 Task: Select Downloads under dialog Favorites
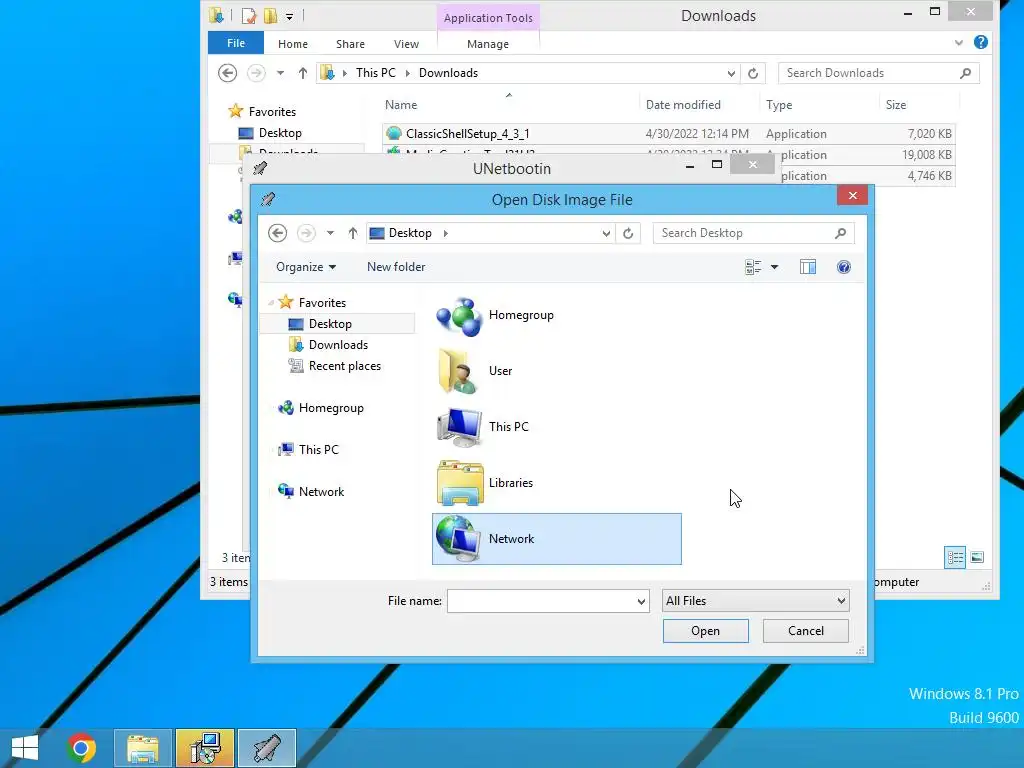coord(338,345)
